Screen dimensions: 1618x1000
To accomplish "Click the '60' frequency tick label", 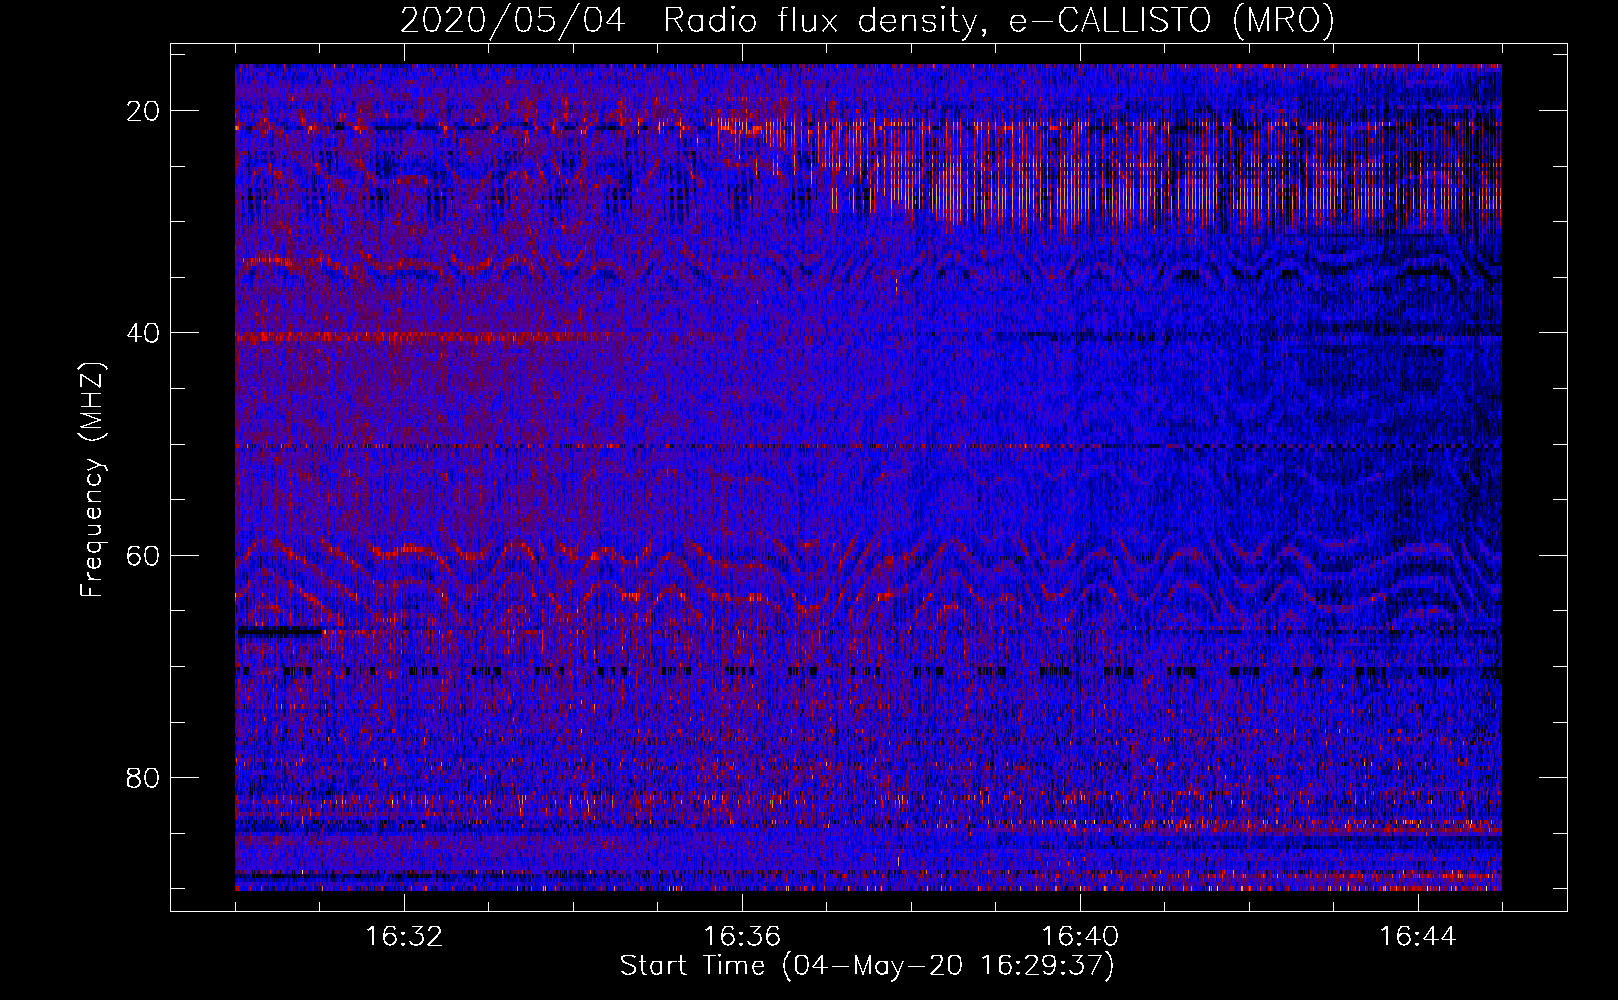I will [144, 556].
